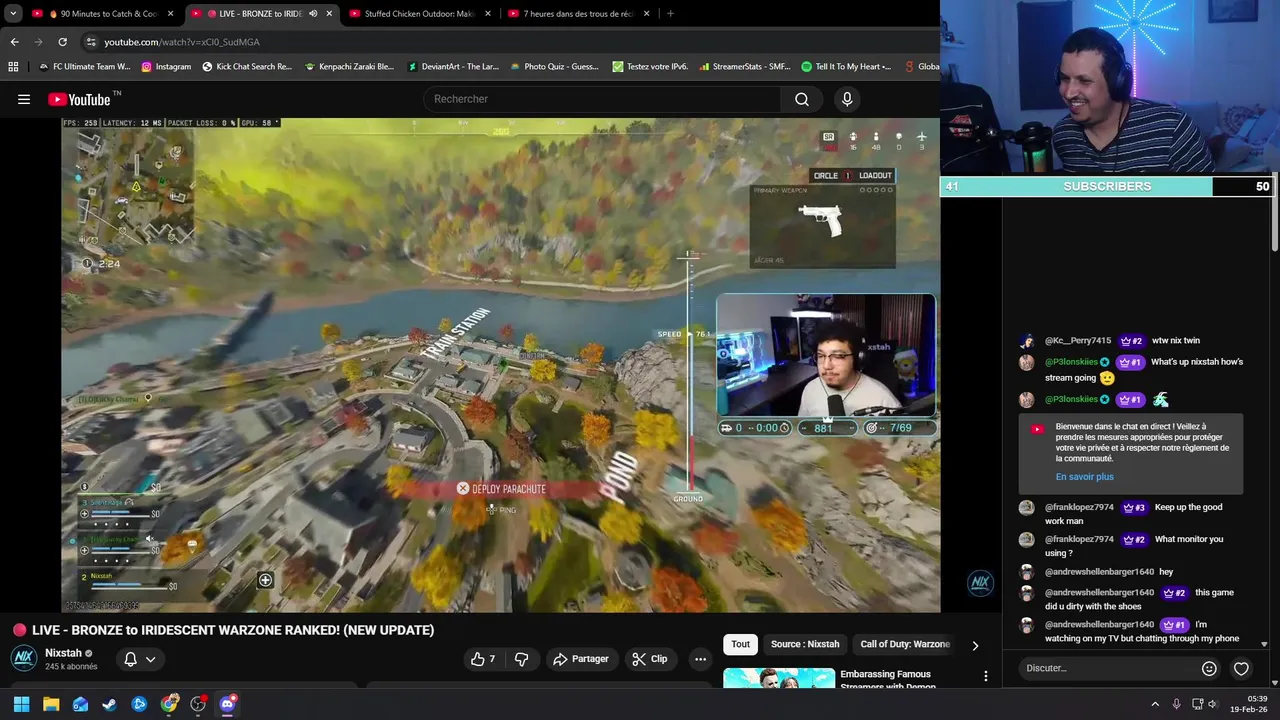
Task: Open the taskbar volume control
Action: coord(1213,704)
